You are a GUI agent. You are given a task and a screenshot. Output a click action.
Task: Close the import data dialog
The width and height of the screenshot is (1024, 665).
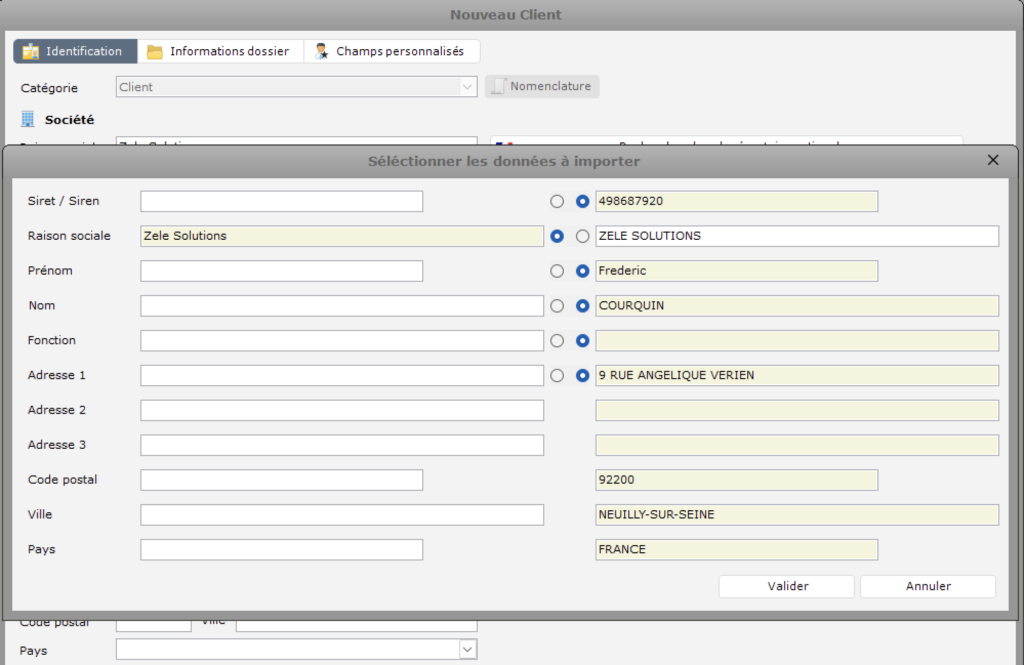(993, 160)
